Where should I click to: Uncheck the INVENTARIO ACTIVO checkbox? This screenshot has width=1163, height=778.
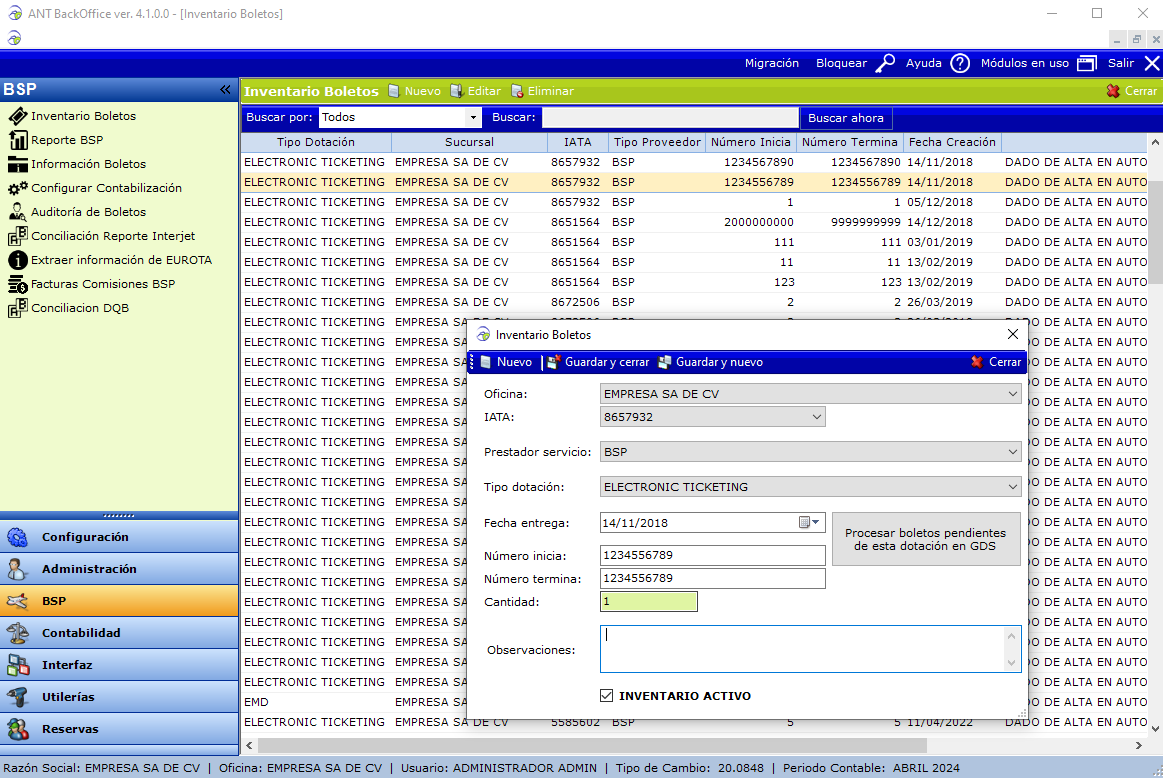click(606, 696)
